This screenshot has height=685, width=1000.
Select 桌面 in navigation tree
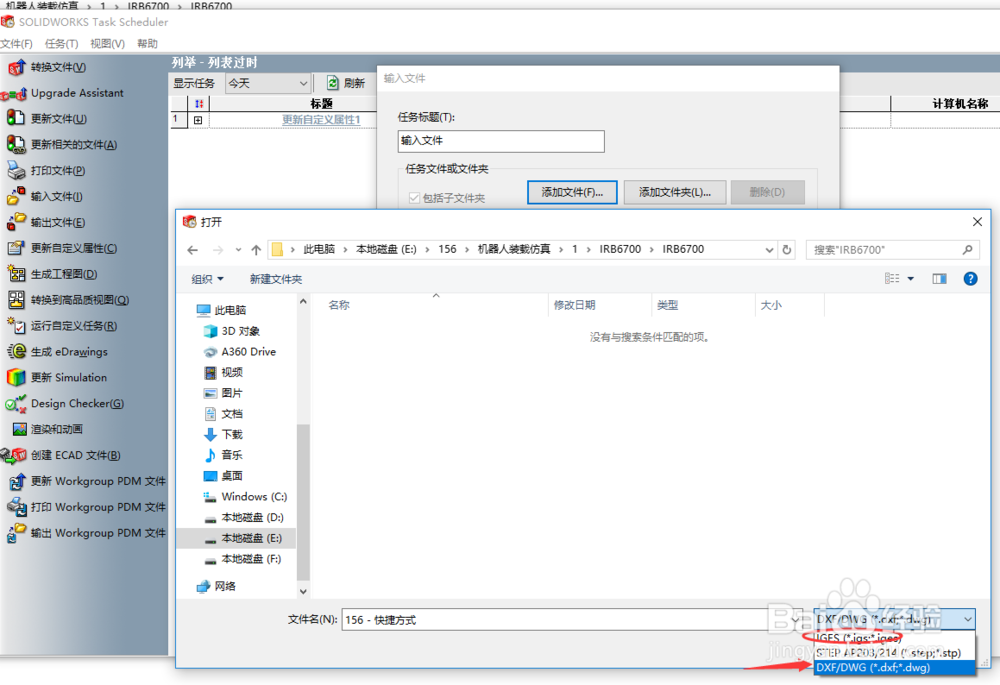tap(232, 476)
